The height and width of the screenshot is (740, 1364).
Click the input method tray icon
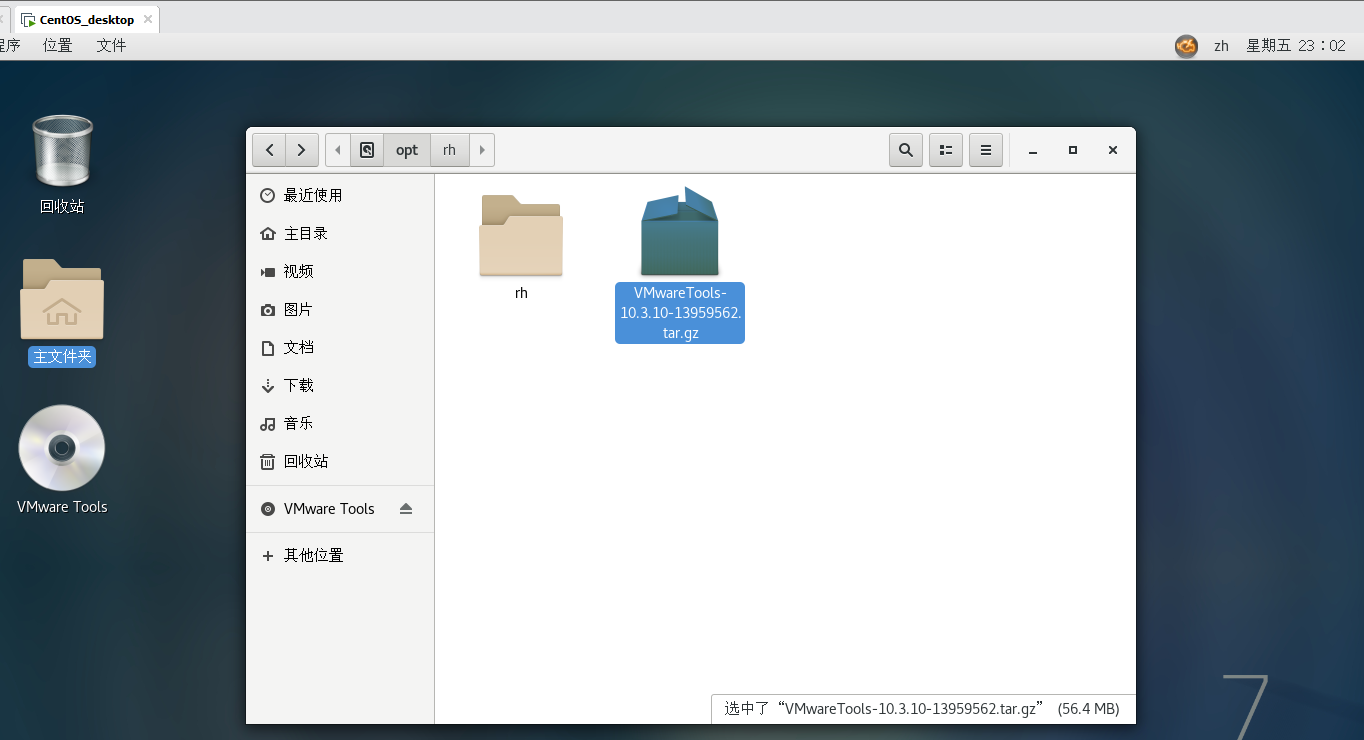1186,46
